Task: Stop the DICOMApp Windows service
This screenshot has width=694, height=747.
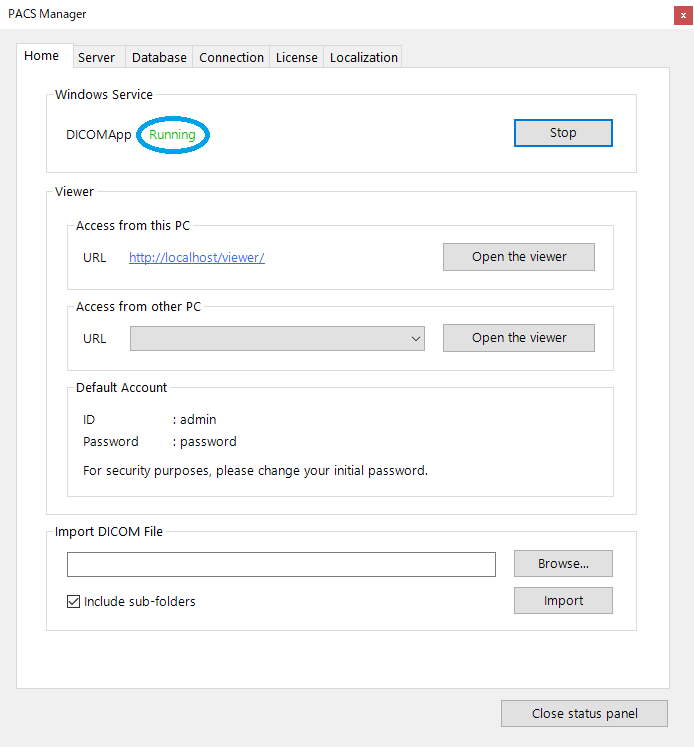Action: pos(563,133)
